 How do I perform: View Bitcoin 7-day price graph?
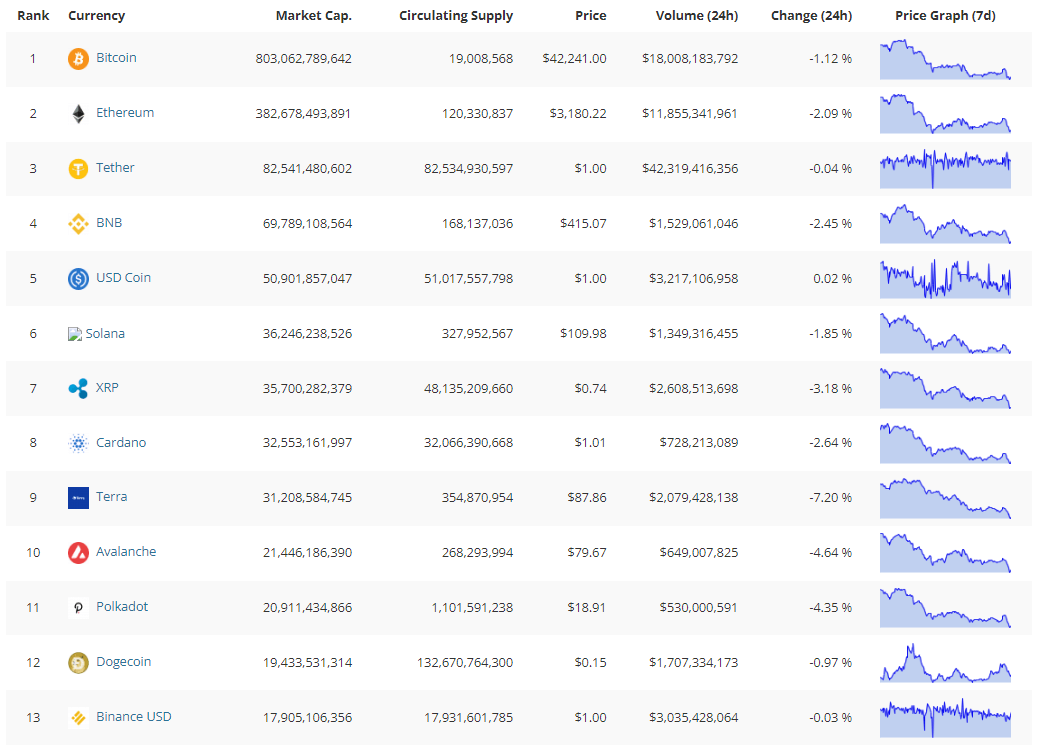tap(945, 59)
